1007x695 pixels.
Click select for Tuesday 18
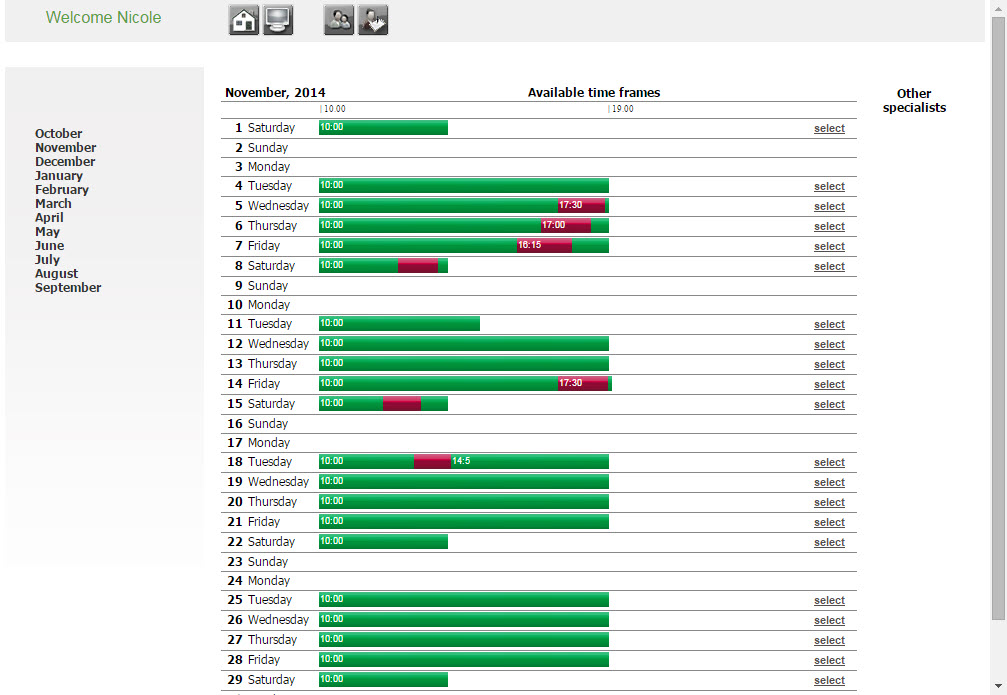(x=829, y=463)
